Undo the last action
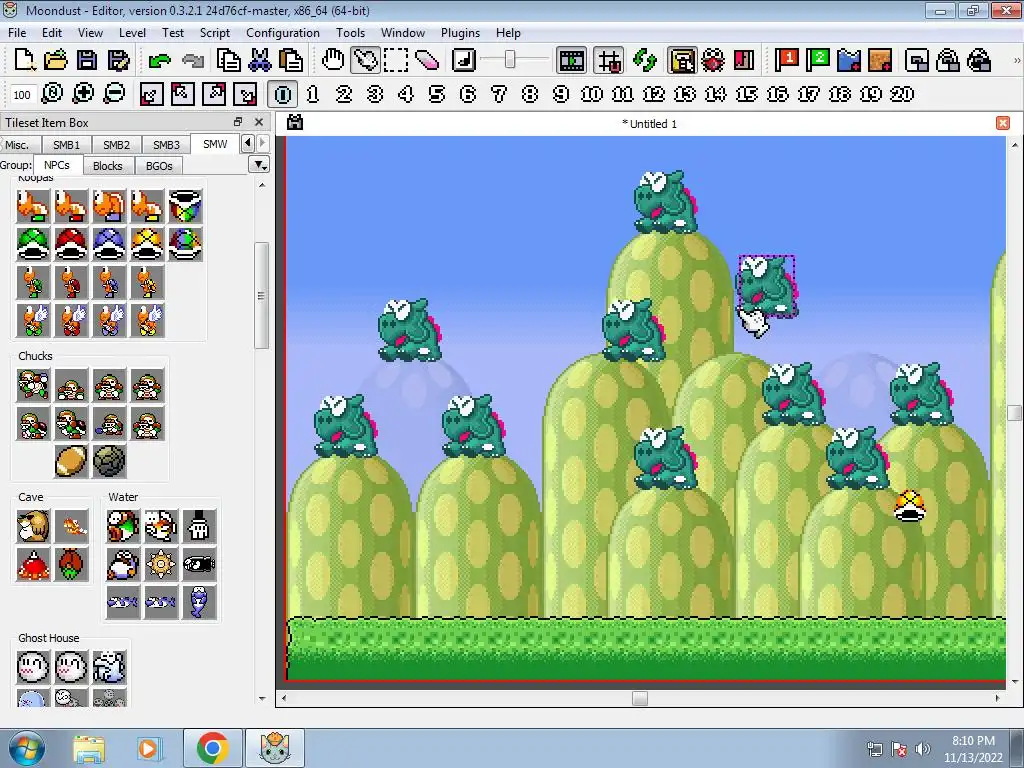The image size is (1024, 768). pyautogui.click(x=159, y=61)
